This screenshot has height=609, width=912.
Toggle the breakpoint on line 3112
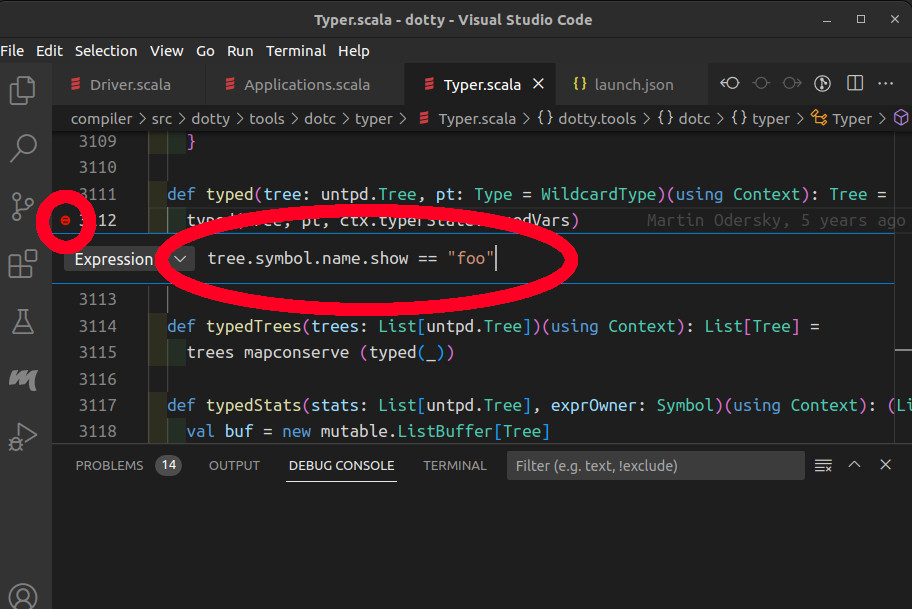[66, 221]
